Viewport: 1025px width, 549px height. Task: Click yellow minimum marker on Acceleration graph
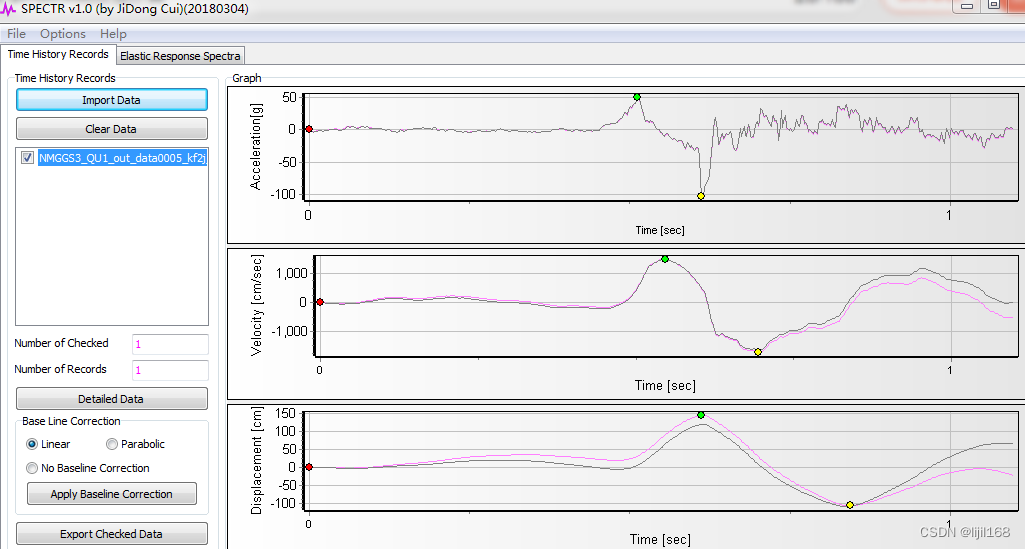click(x=701, y=196)
